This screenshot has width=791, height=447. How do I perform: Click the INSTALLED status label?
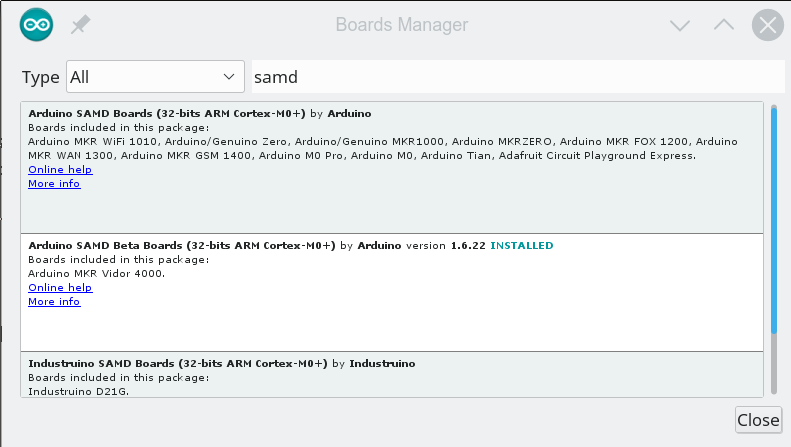[x=521, y=246]
